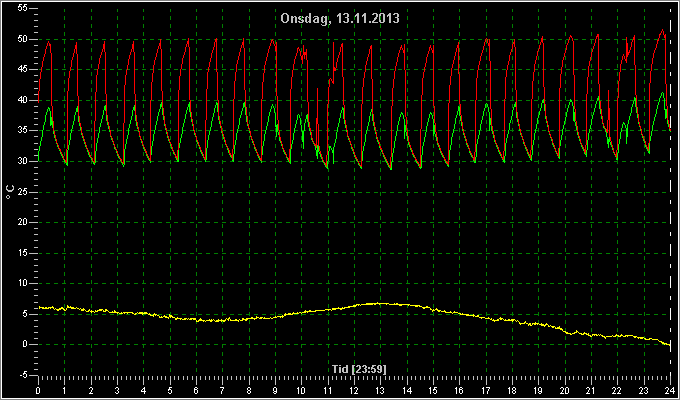Click the 0 degree y-axis label
Image resolution: width=680 pixels, height=400 pixels.
pyautogui.click(x=25, y=344)
